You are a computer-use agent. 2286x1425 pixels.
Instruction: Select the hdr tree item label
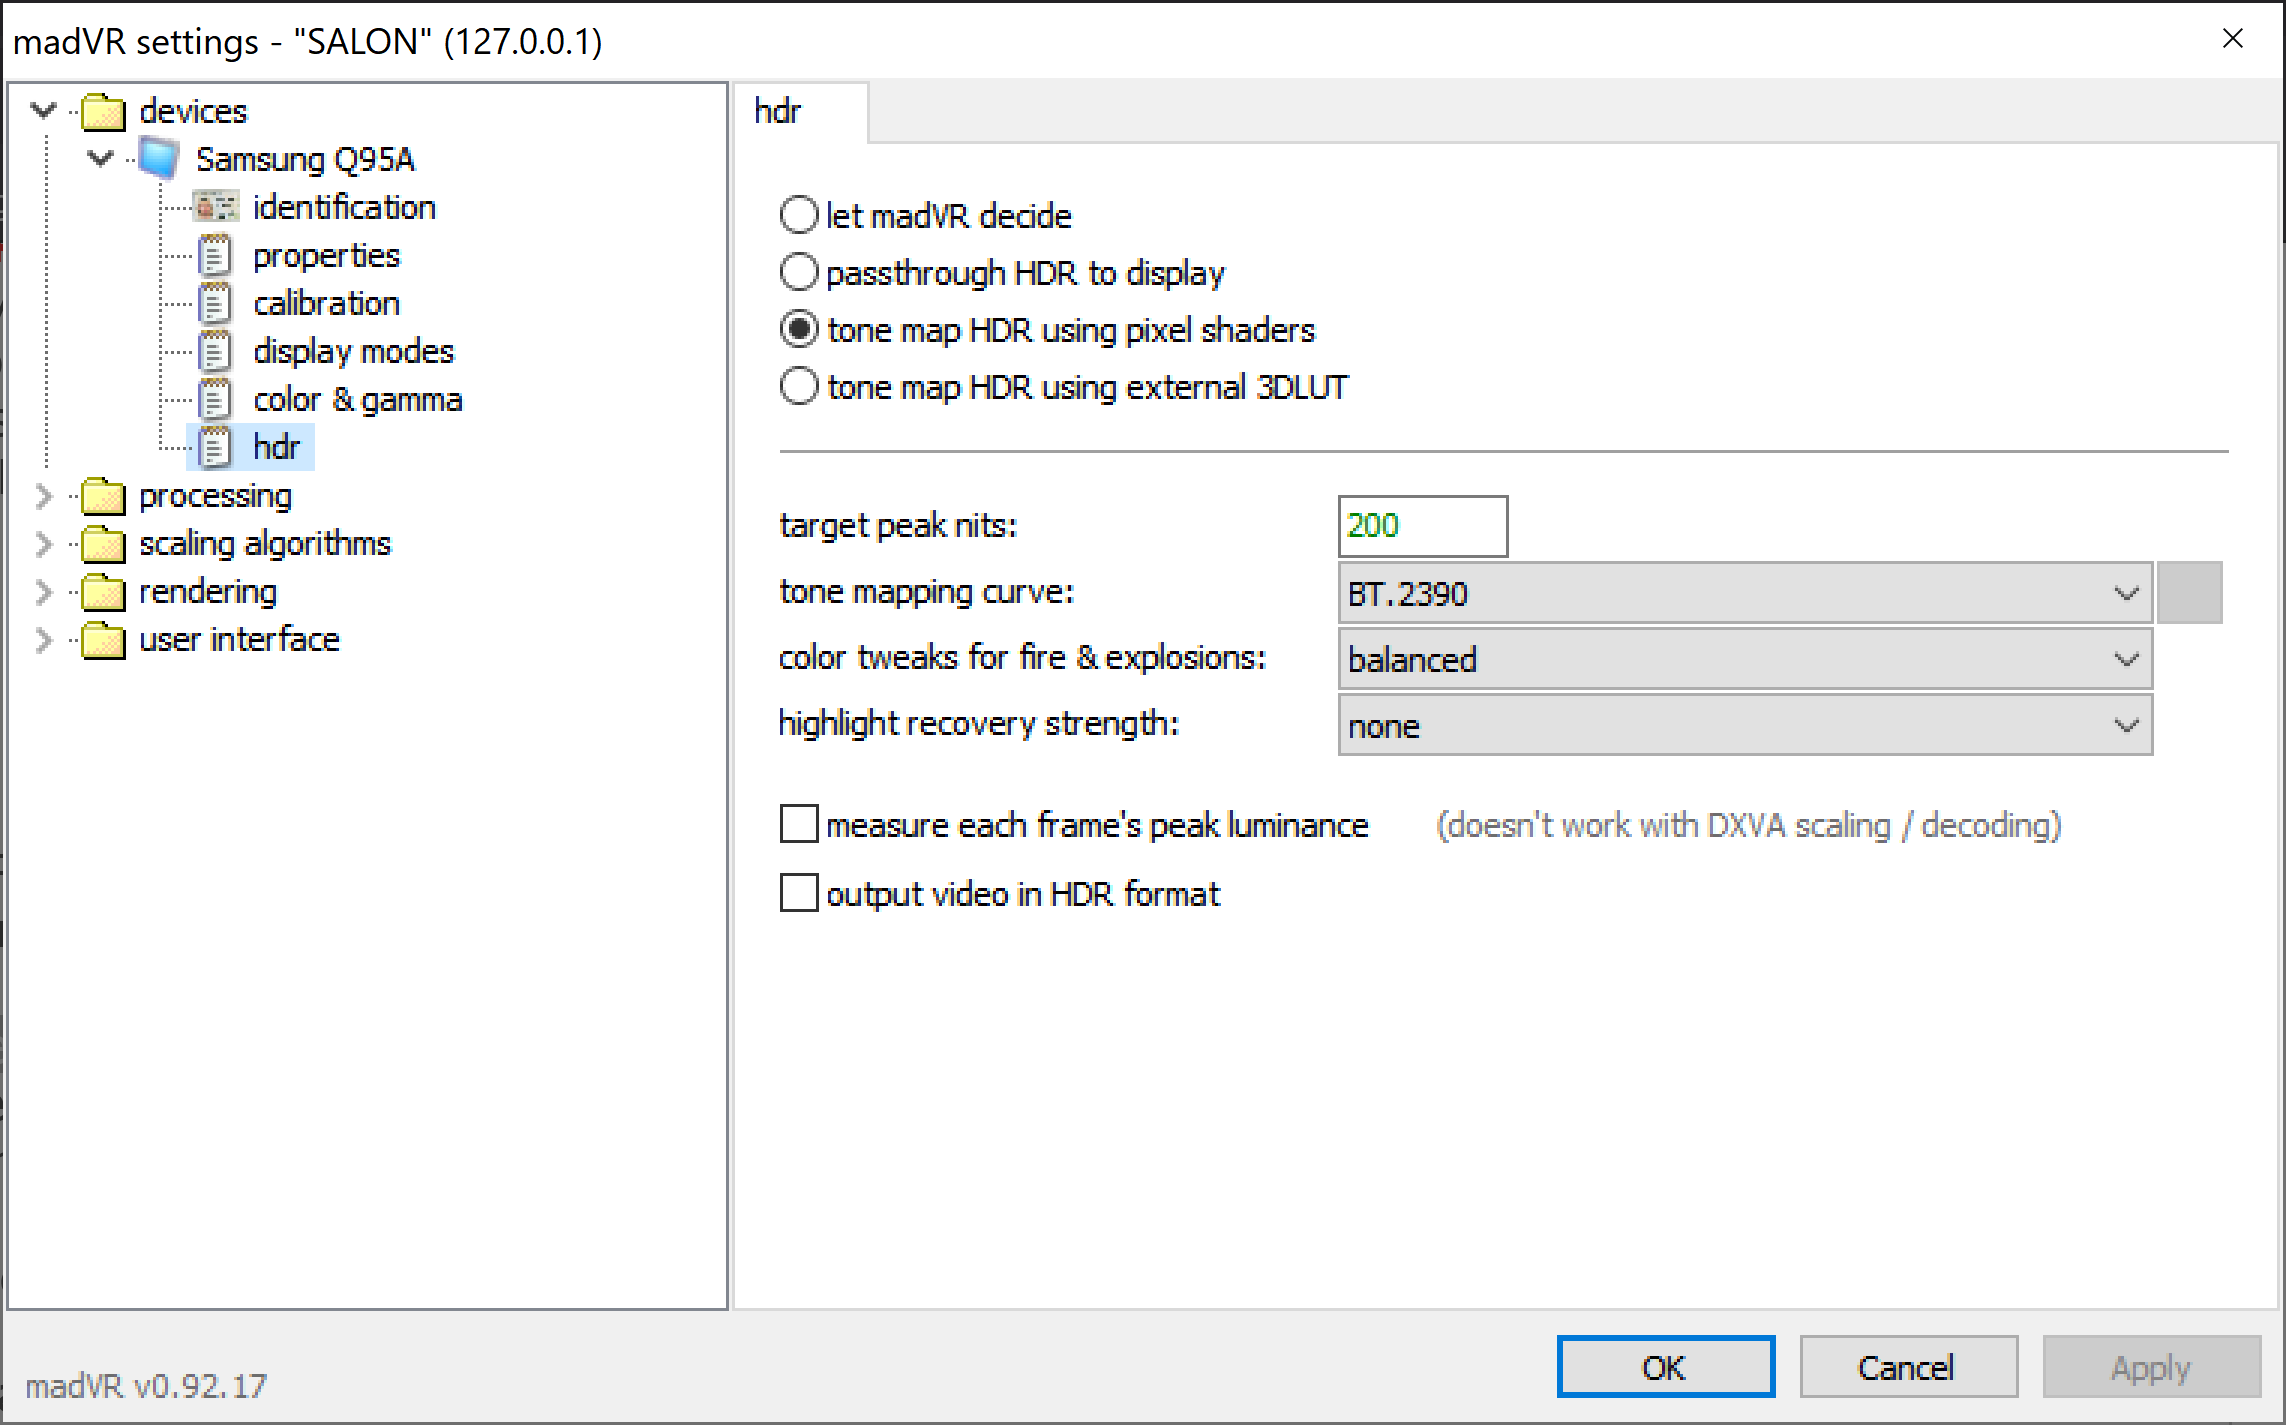276,447
